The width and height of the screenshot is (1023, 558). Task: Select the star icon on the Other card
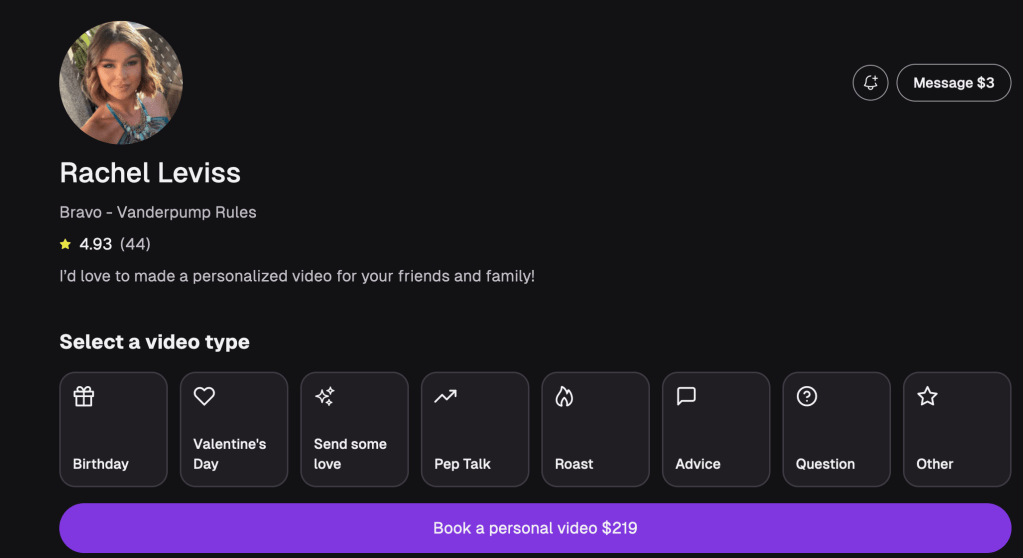point(927,397)
